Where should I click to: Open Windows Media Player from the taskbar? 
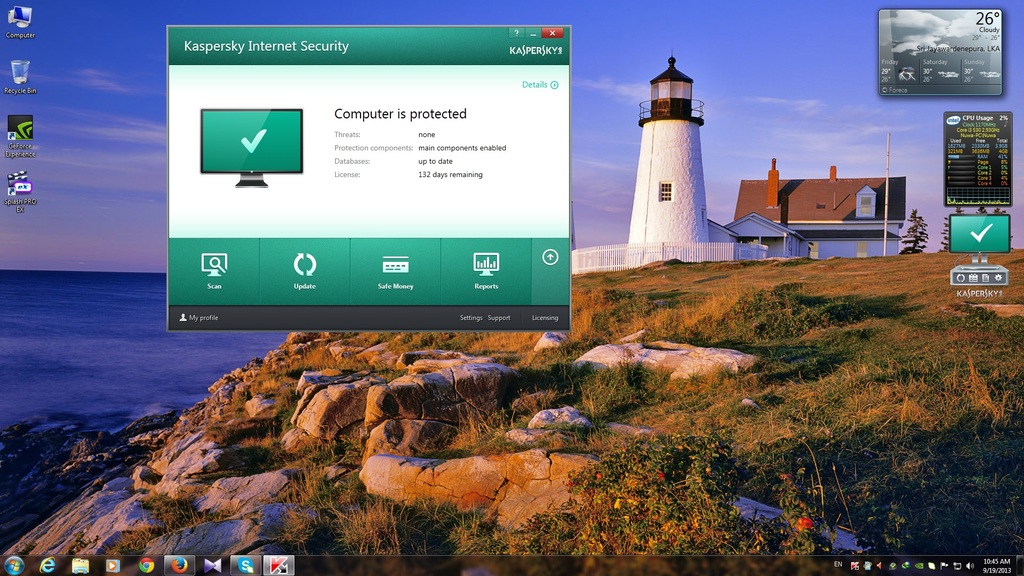tap(113, 566)
